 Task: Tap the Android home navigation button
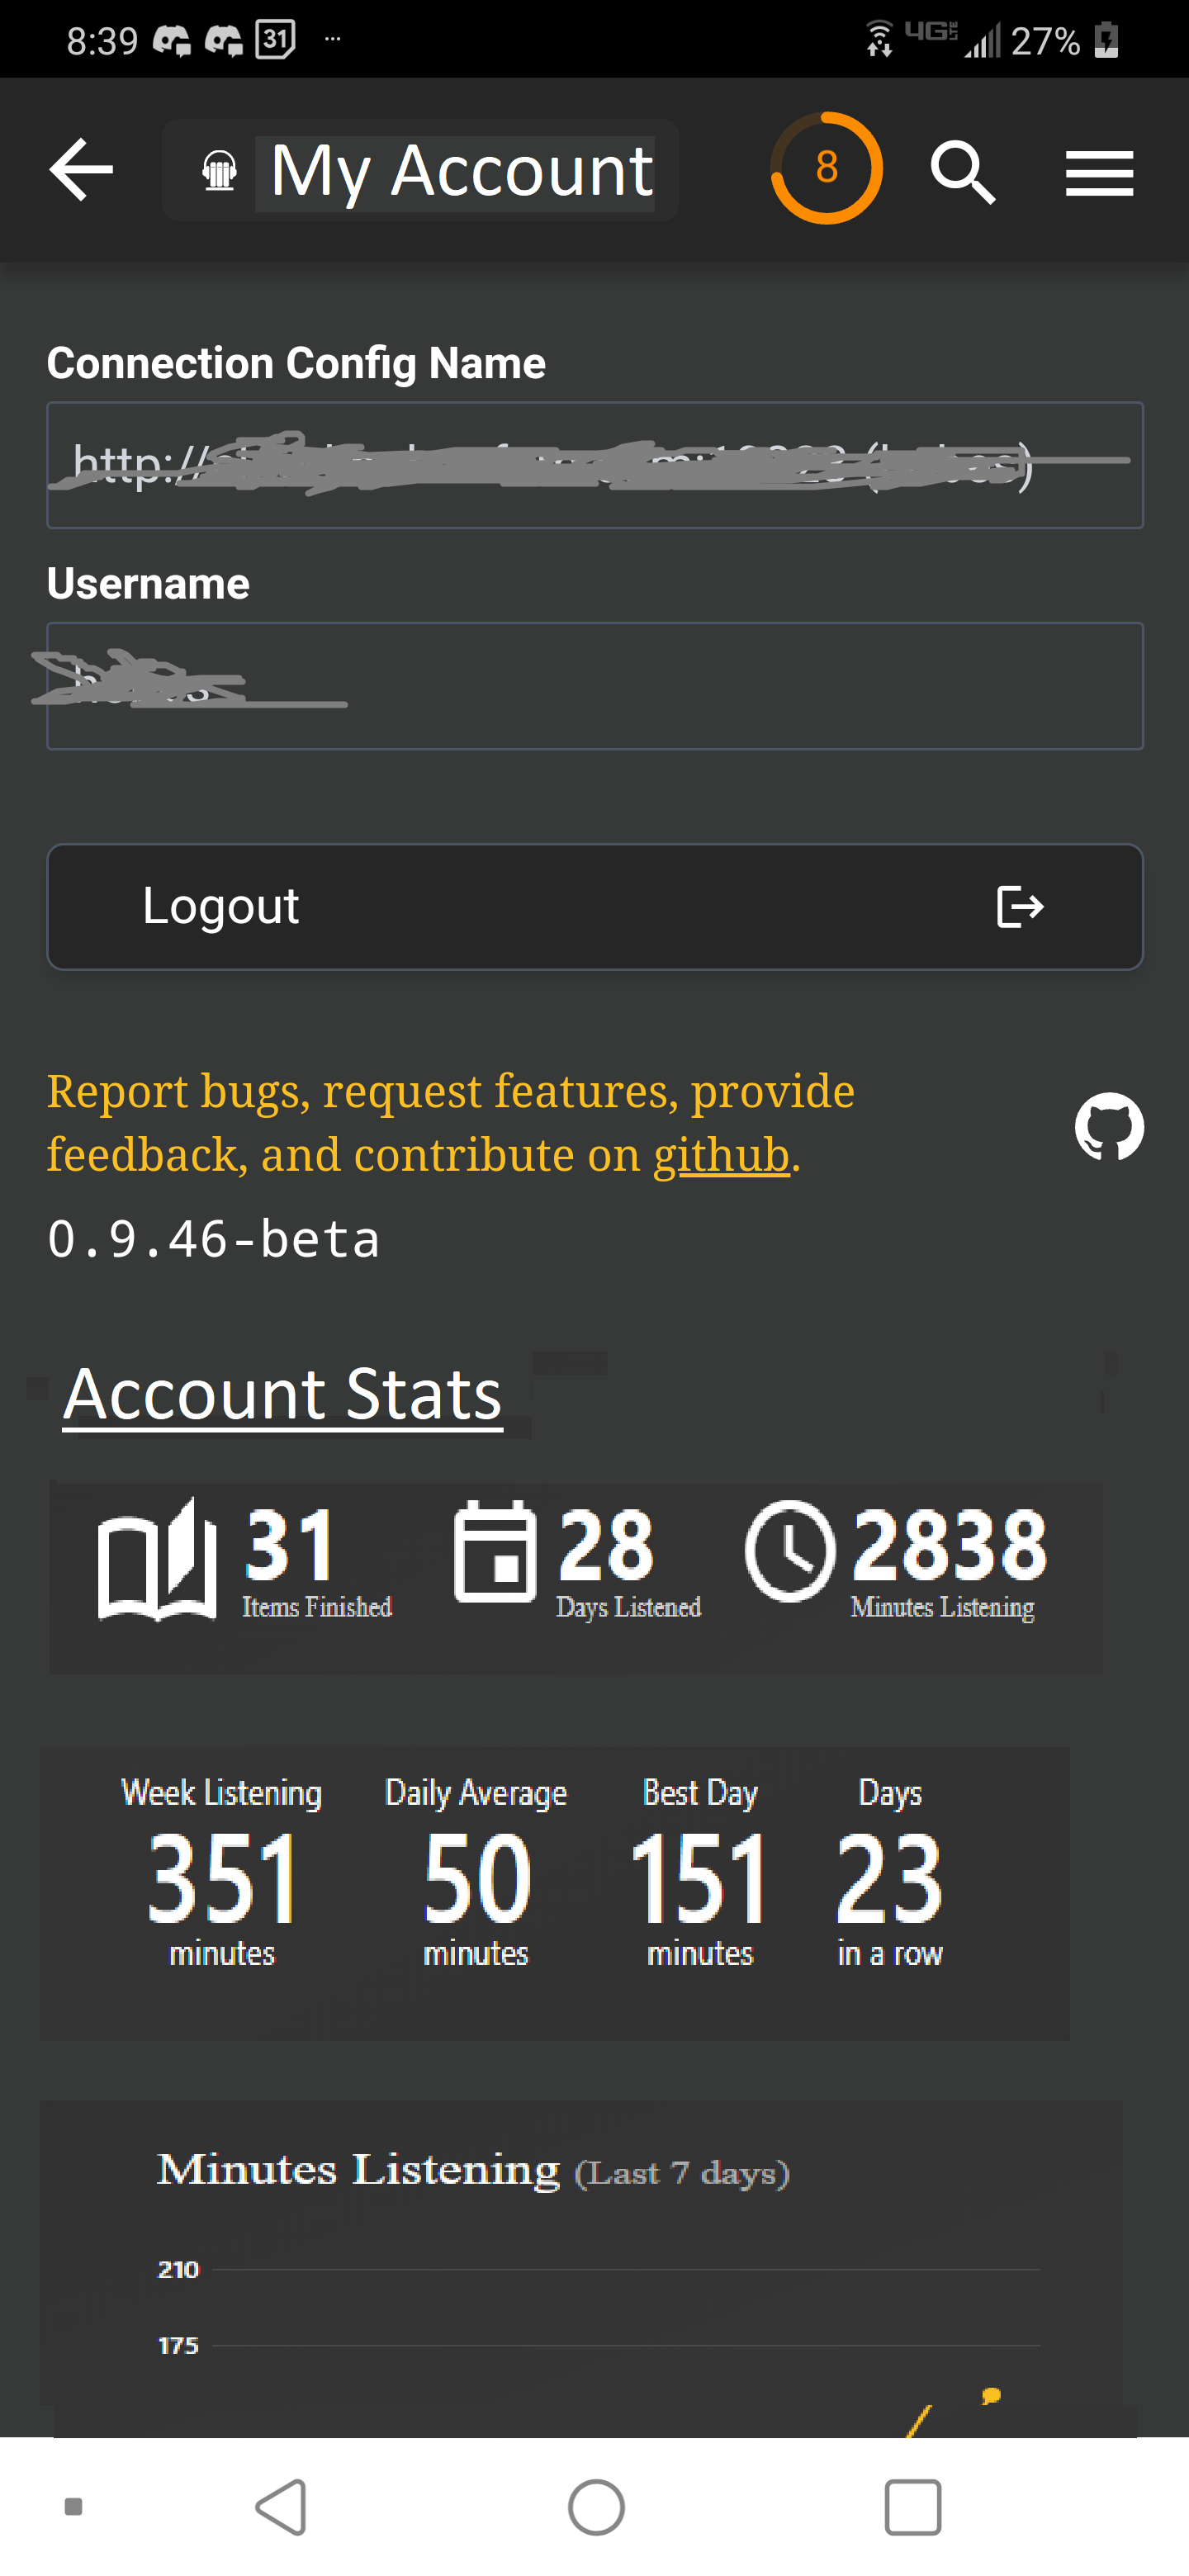[x=596, y=2507]
